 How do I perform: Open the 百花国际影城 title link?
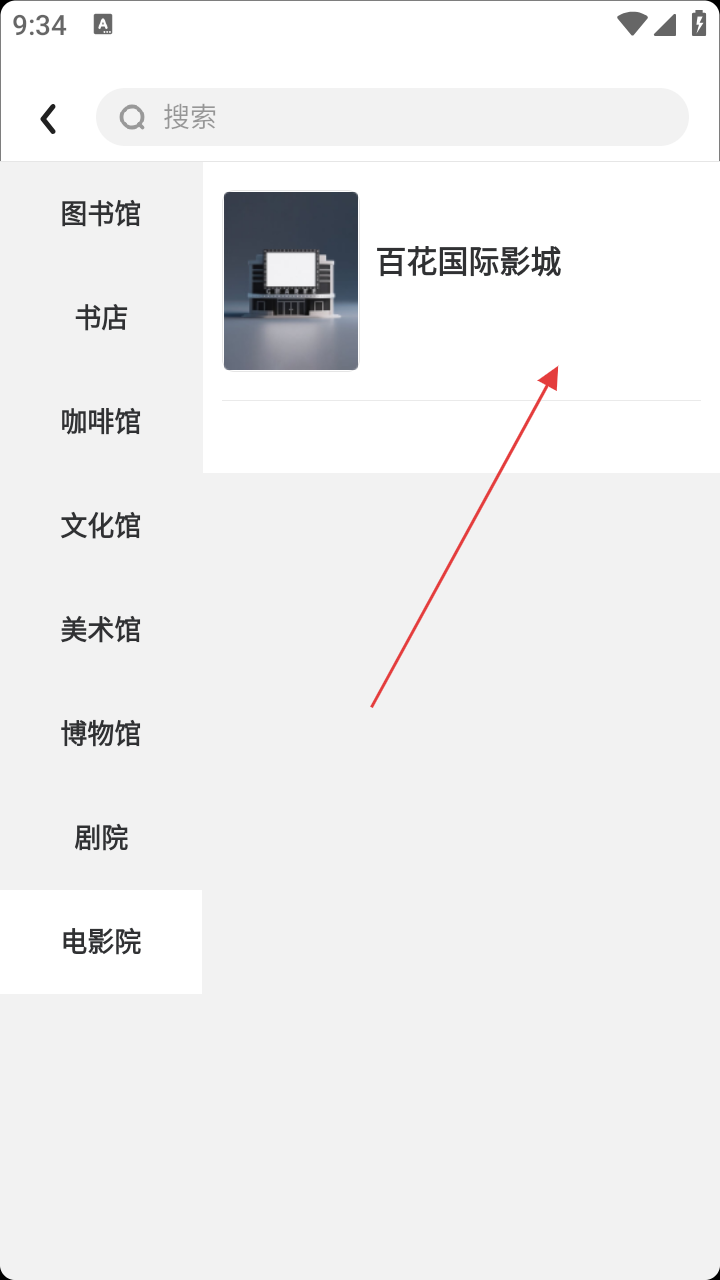pos(469,262)
